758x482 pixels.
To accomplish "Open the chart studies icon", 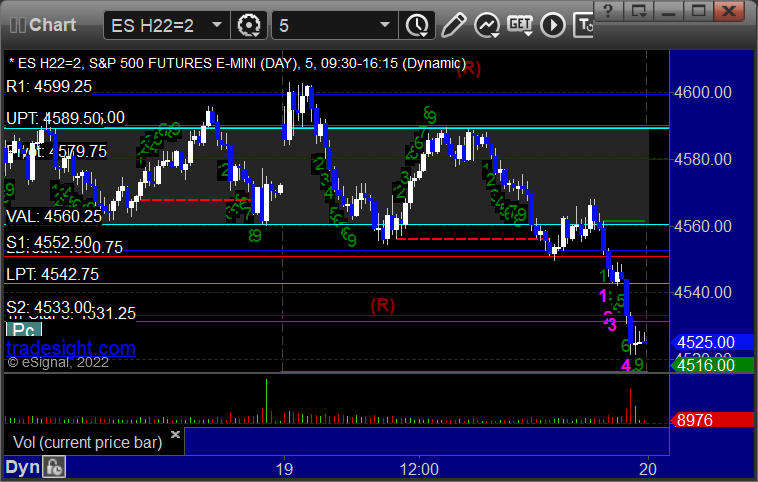I will [487, 25].
